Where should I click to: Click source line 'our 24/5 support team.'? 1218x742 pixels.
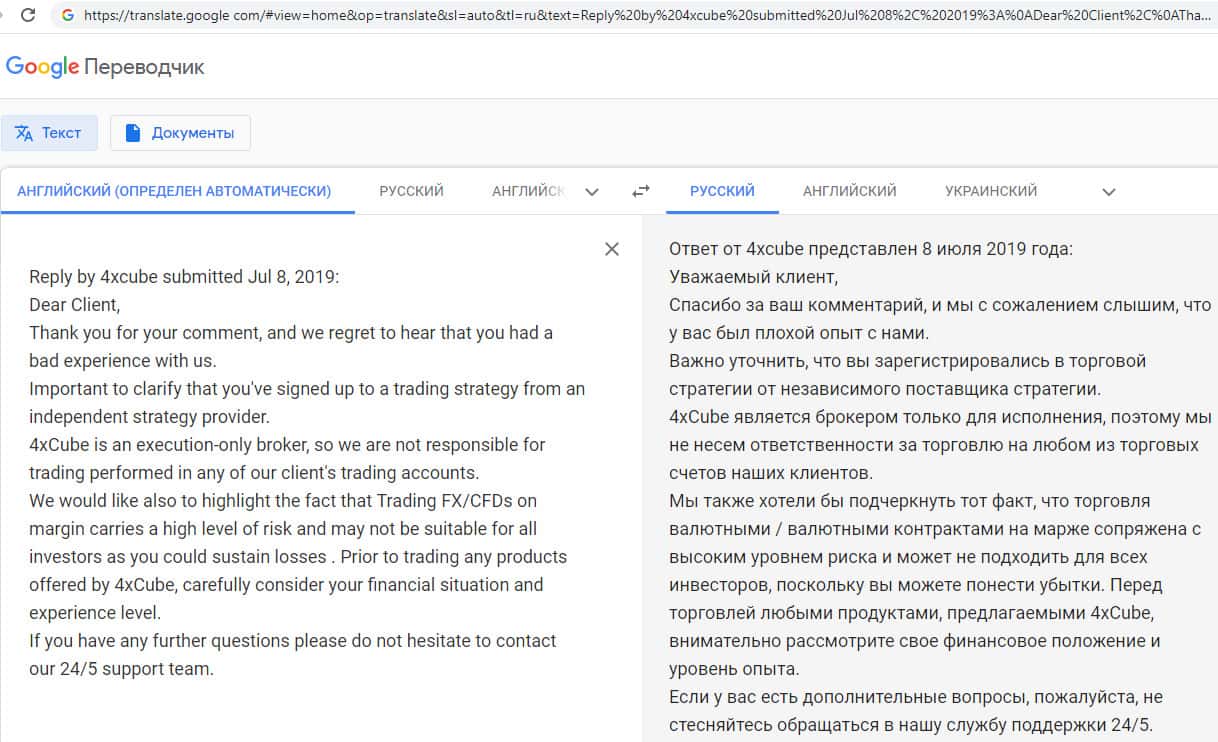tap(121, 669)
